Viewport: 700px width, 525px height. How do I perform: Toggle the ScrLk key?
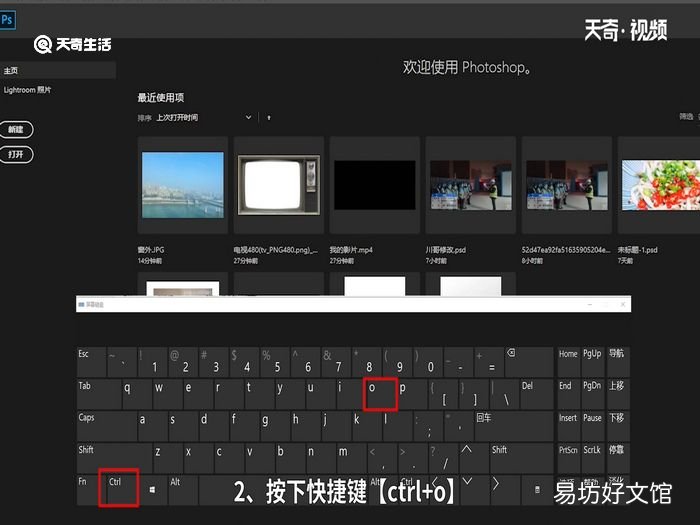[592, 458]
